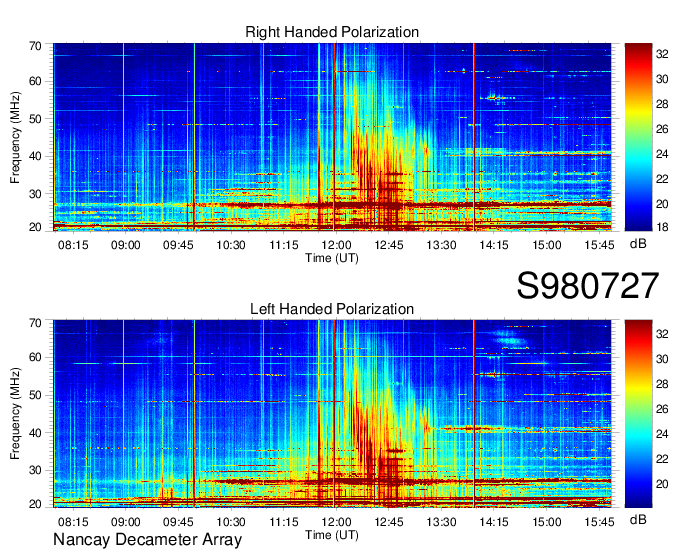Click 60 MHz tick on right-handed plot
680x552 pixels.
36,81
